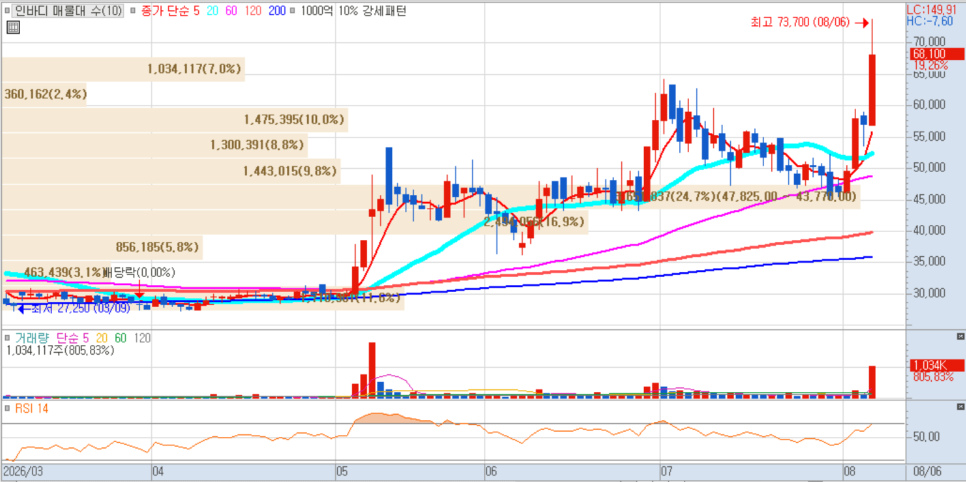Click the volume panel's gray 120 legend

click(142, 338)
